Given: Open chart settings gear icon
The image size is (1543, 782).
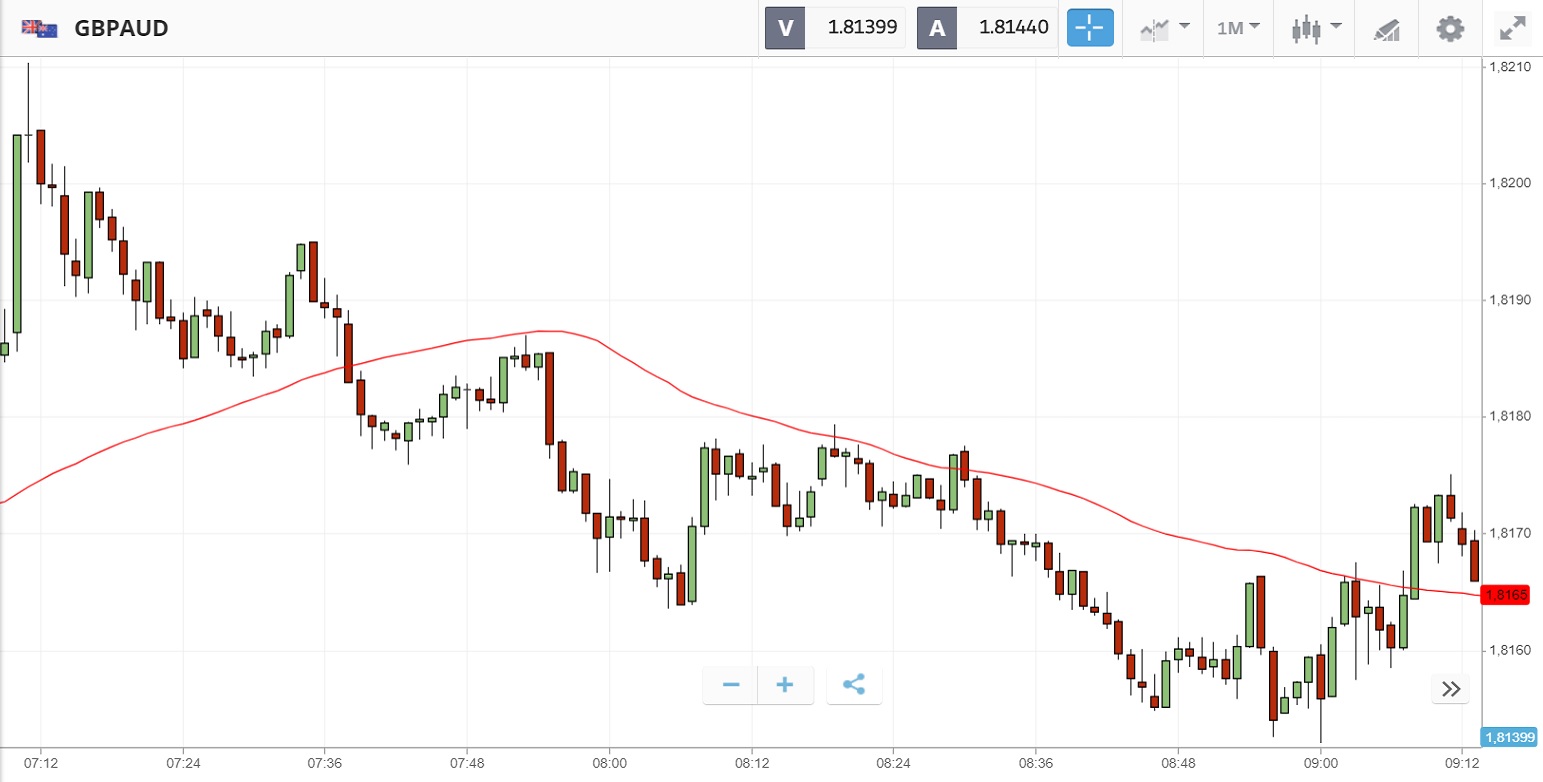Looking at the screenshot, I should click(1450, 28).
